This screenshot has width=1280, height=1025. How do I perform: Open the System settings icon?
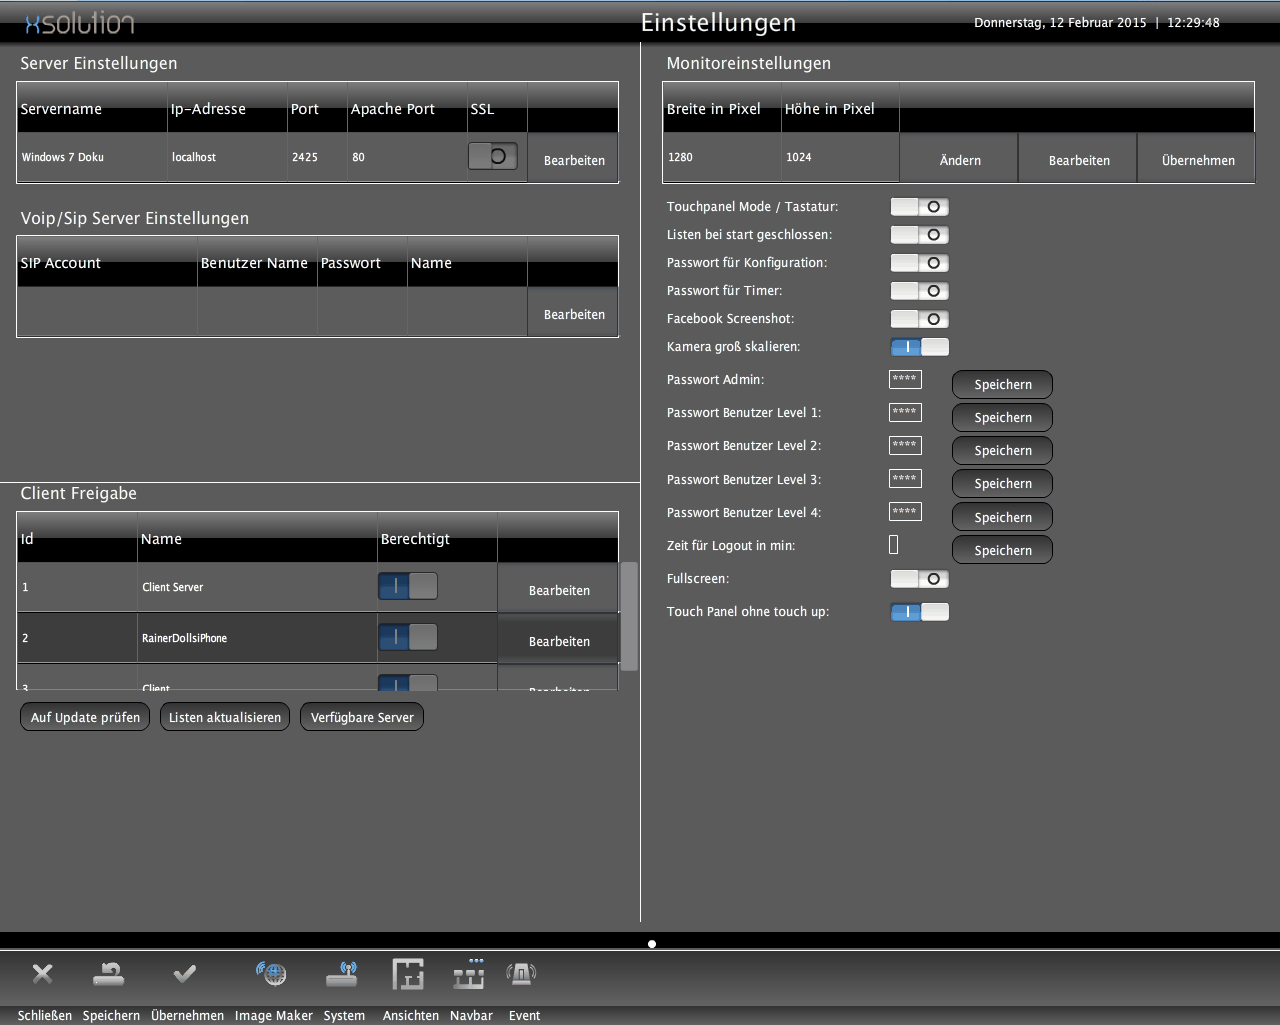(x=342, y=974)
